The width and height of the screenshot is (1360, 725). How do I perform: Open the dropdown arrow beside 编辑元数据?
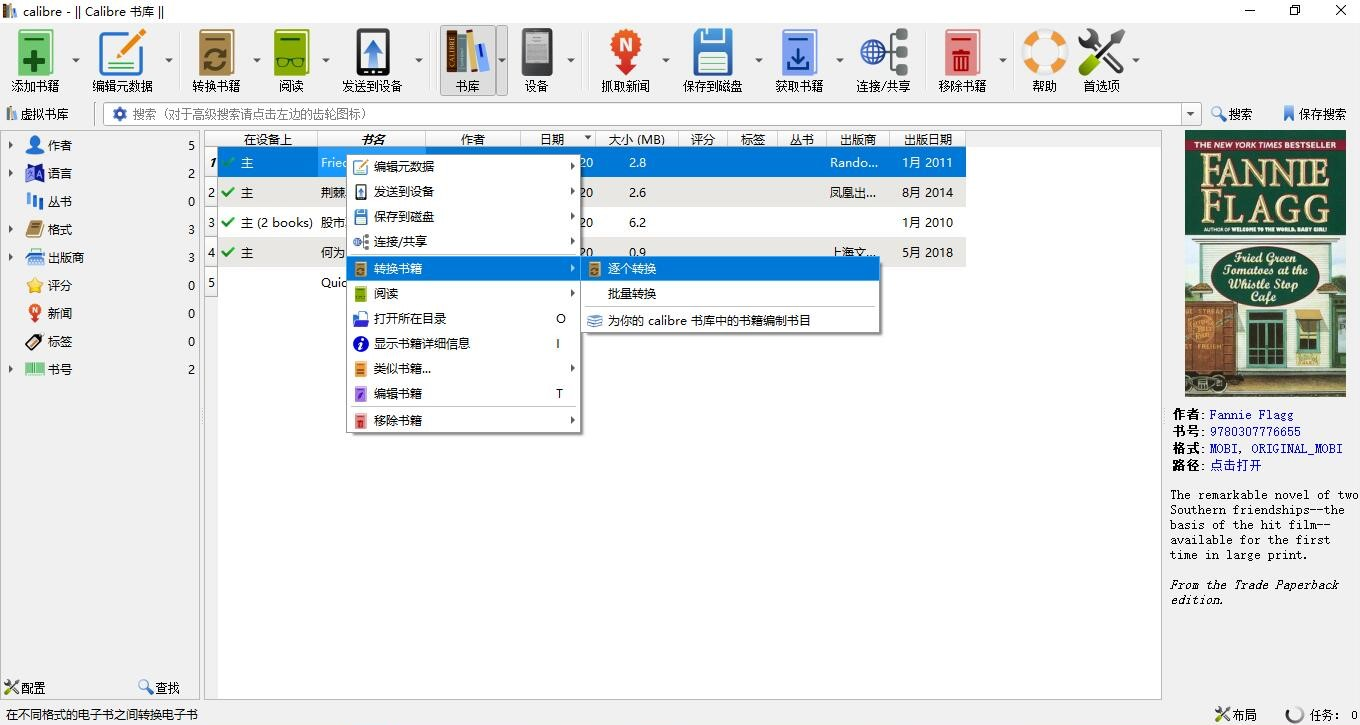tap(169, 60)
